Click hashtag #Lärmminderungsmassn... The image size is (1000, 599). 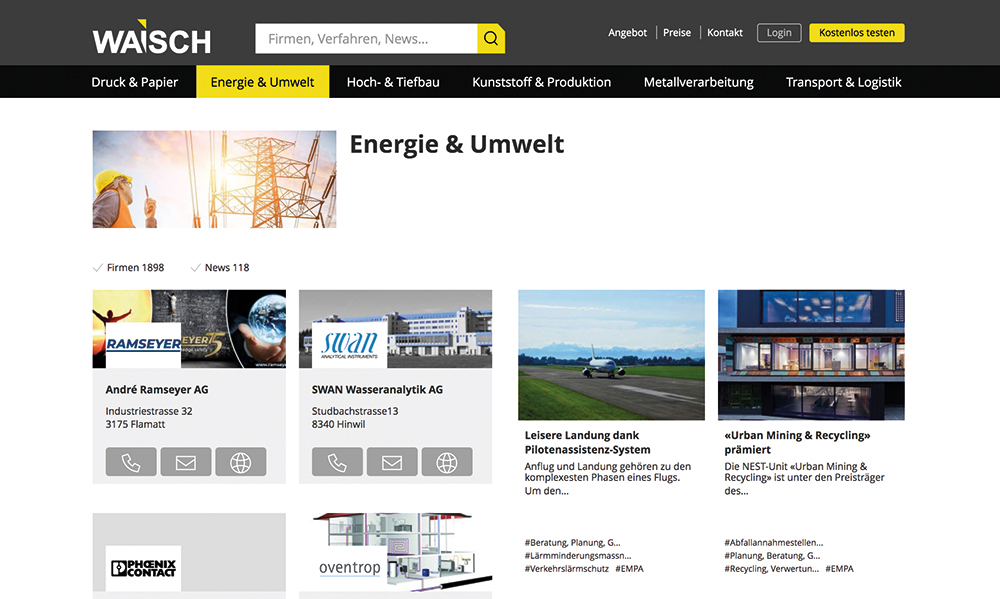pos(578,555)
